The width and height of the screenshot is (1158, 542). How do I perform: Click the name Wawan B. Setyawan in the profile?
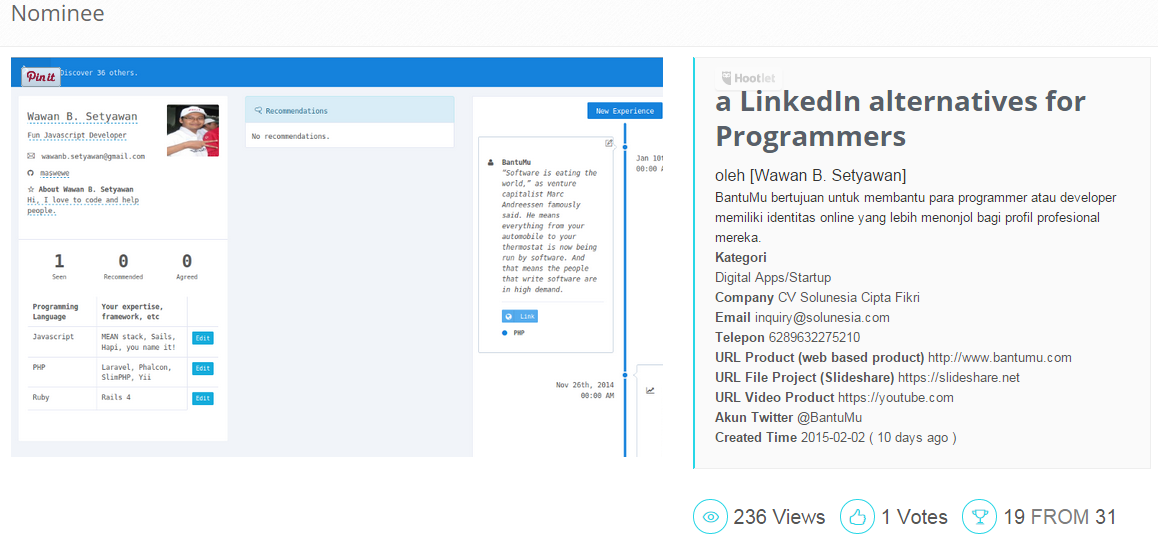[x=82, y=117]
